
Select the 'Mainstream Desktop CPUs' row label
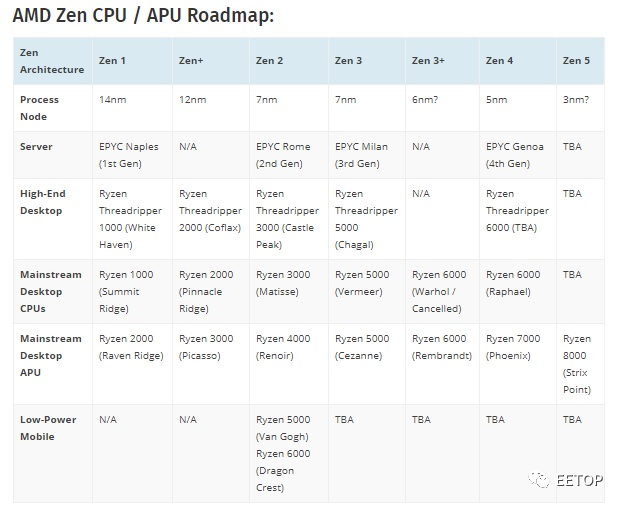coord(51,292)
